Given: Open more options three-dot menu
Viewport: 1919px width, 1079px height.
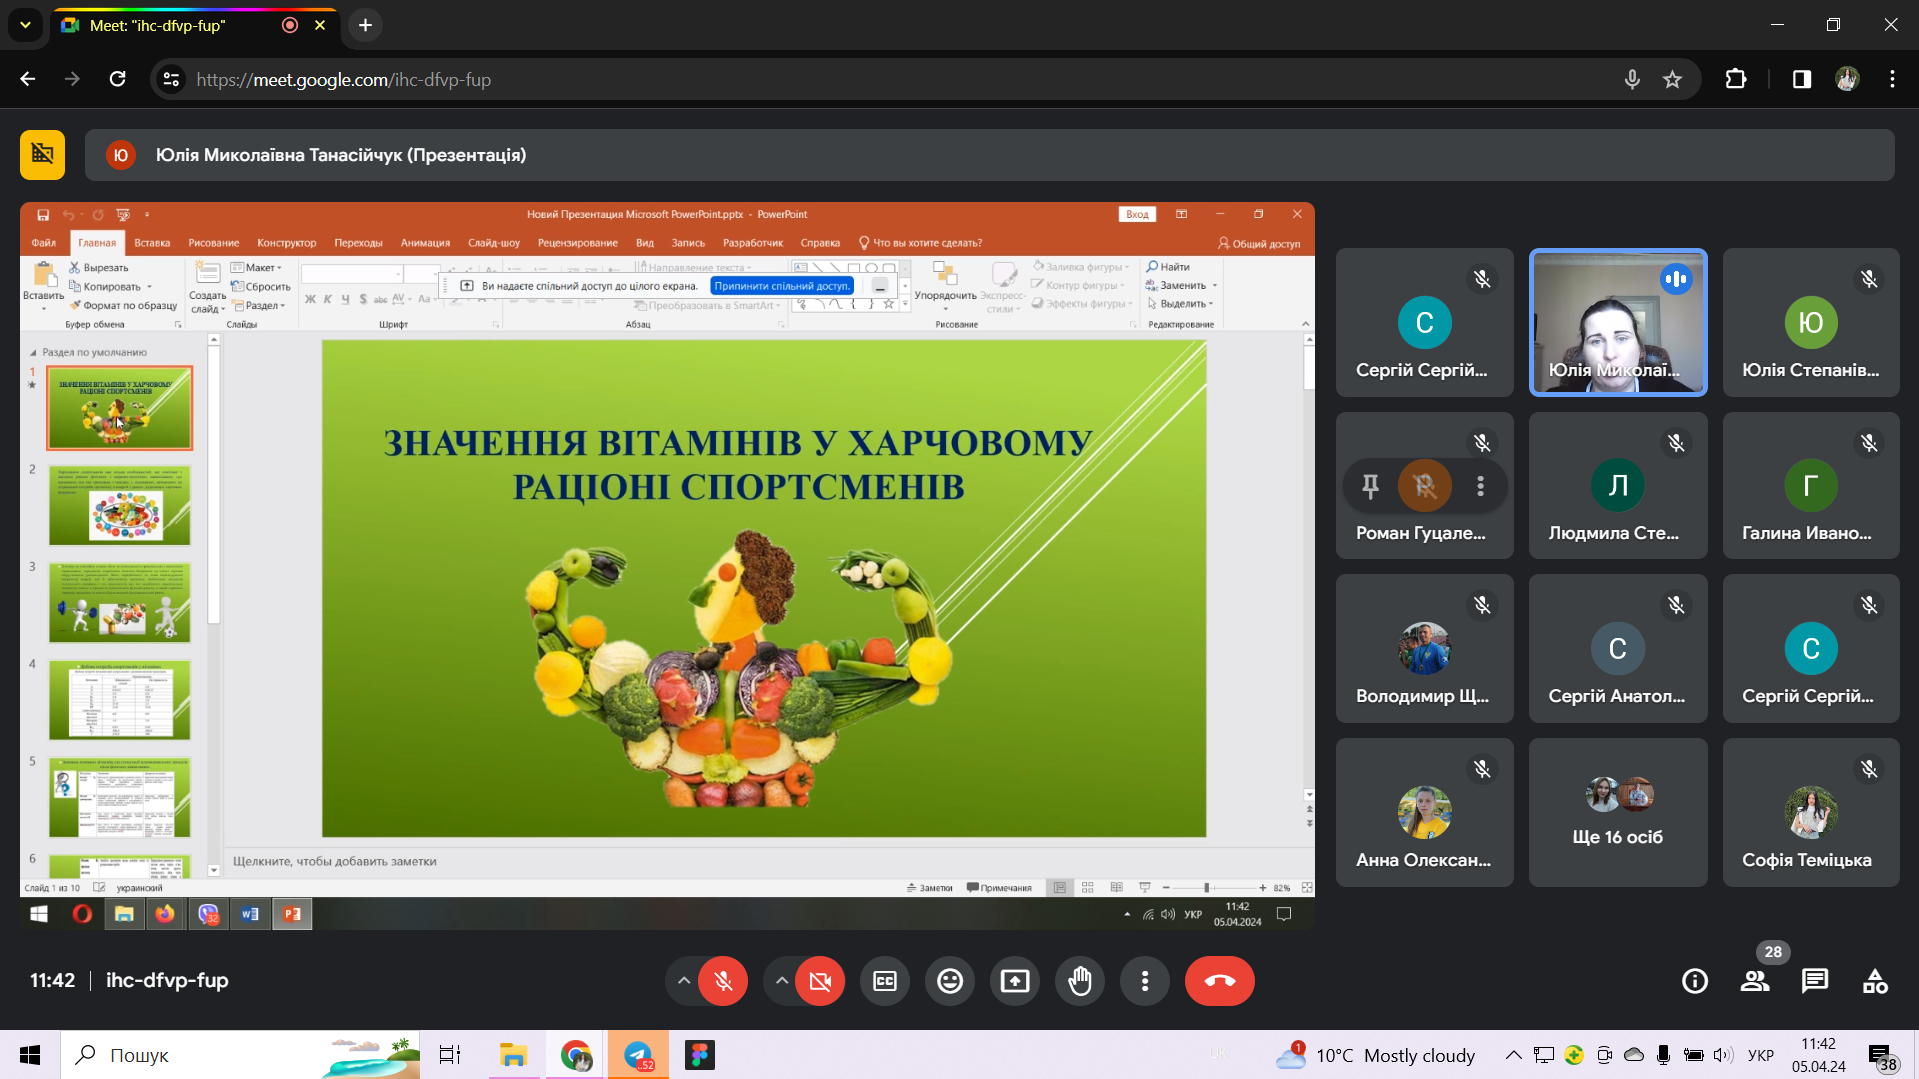Looking at the screenshot, I should pos(1145,981).
